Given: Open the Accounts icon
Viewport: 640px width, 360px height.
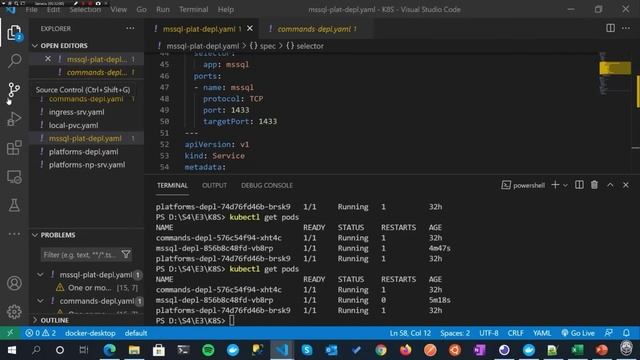Looking at the screenshot, I should tap(14, 283).
